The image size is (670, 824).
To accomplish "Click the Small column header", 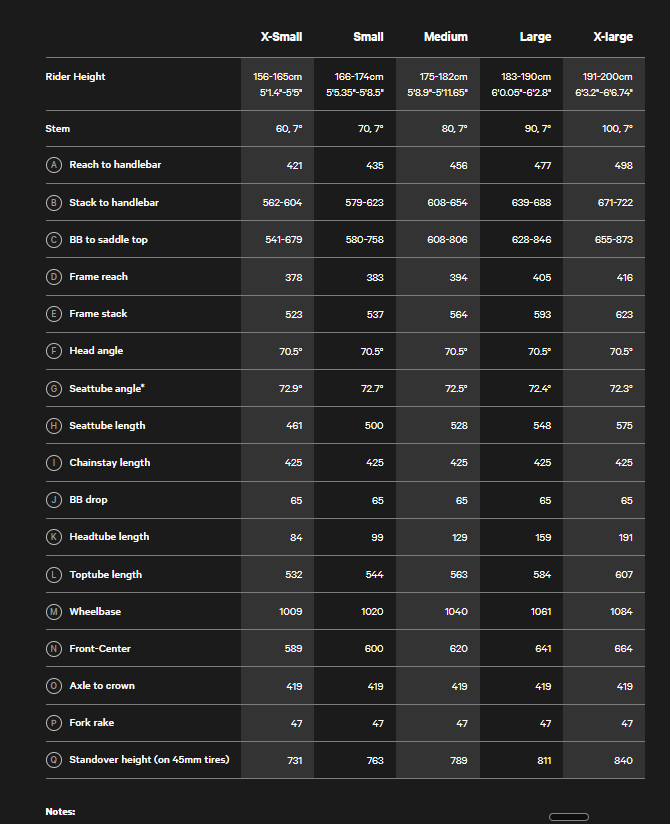I will (x=368, y=37).
